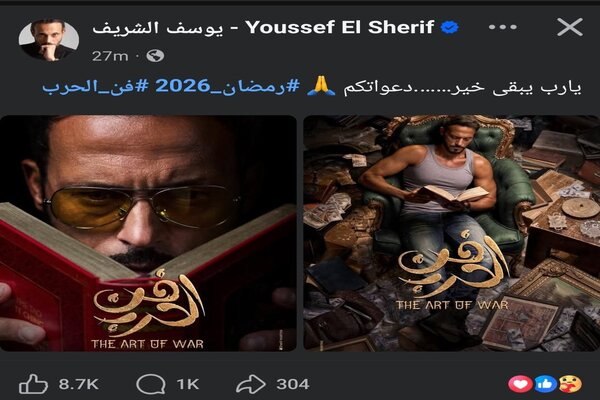Click the share arrow icon
600x400 pixels.
[251, 384]
